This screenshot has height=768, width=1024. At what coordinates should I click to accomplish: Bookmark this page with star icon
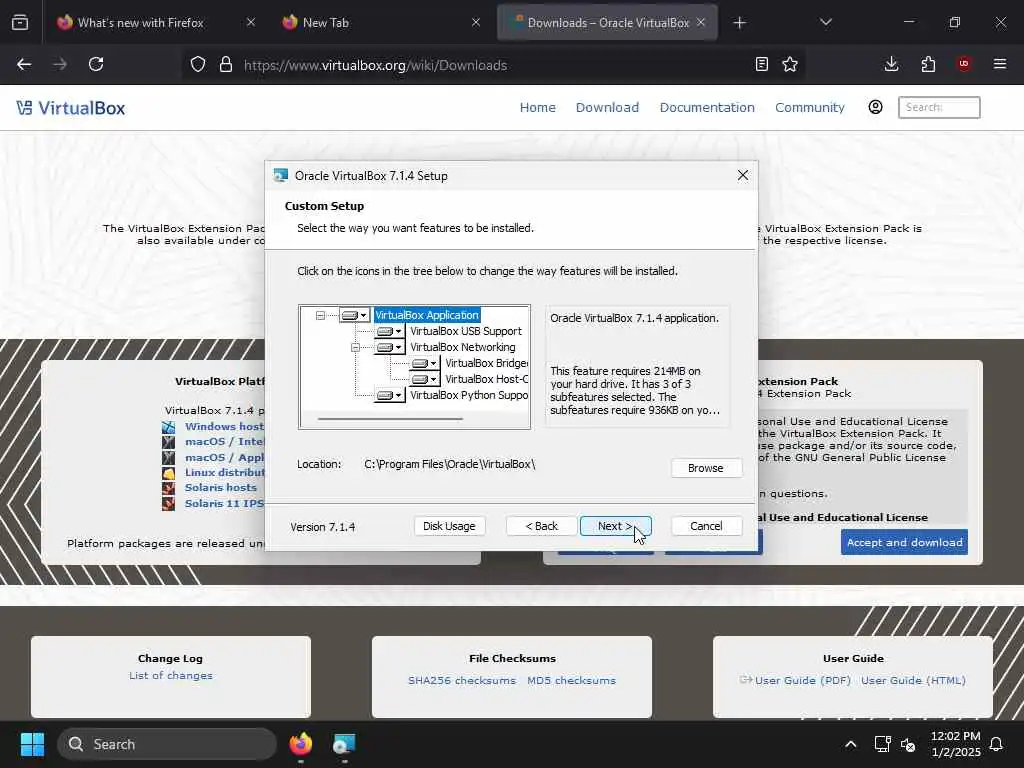pos(790,65)
